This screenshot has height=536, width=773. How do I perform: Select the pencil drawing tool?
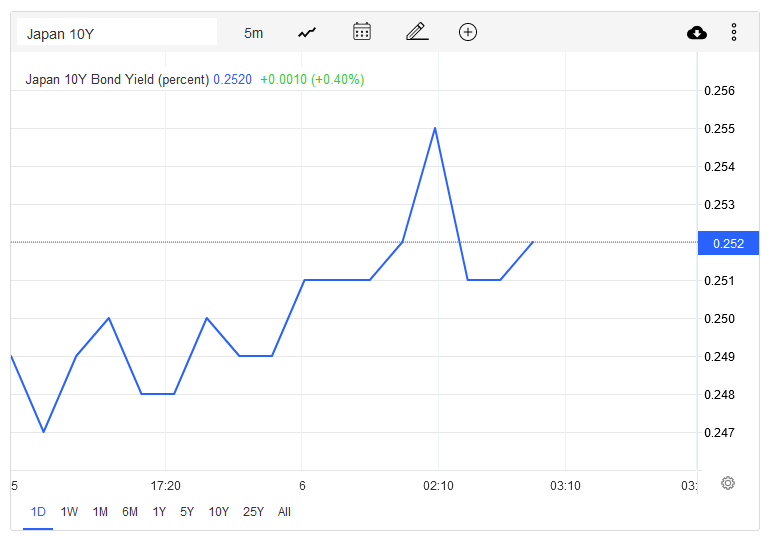[417, 32]
